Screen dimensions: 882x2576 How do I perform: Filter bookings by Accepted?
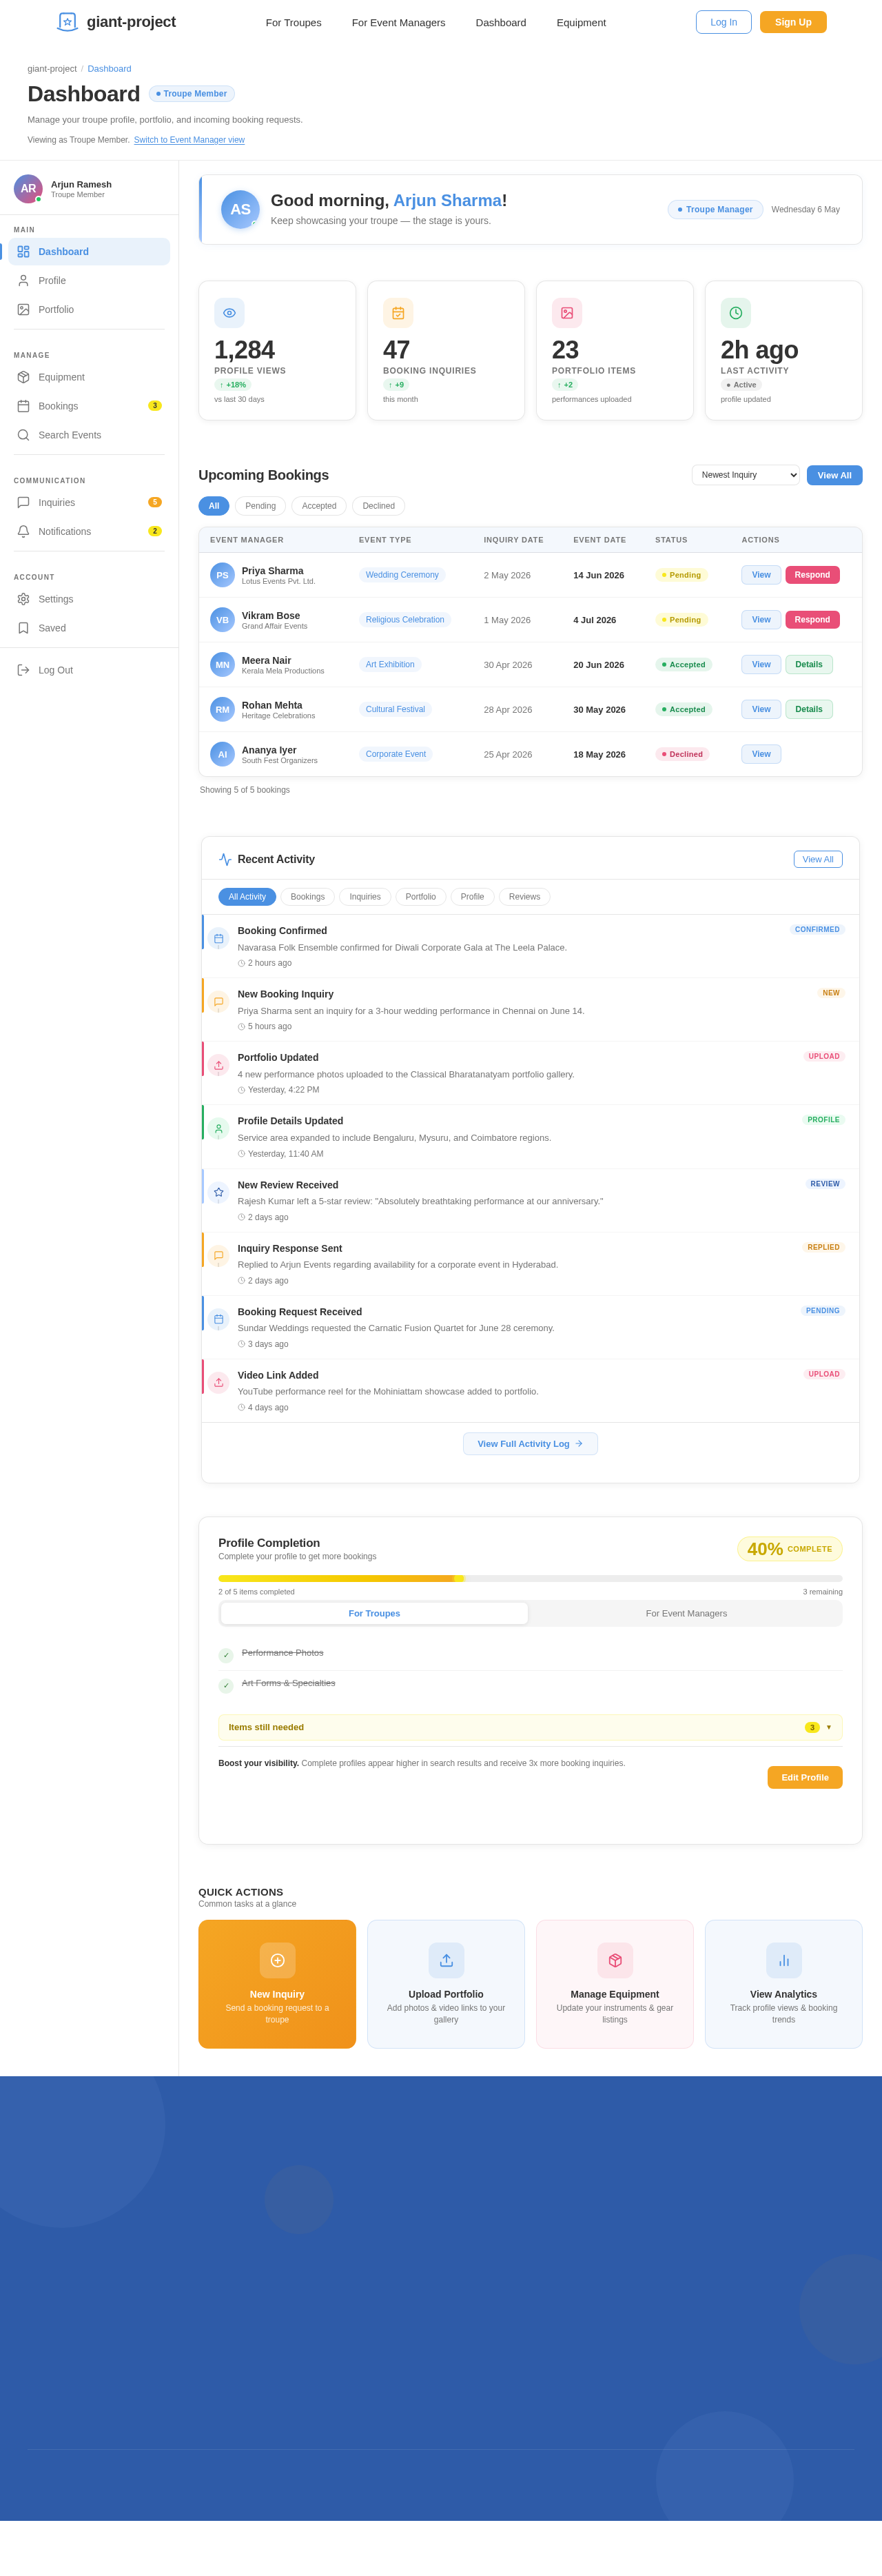click(x=319, y=506)
